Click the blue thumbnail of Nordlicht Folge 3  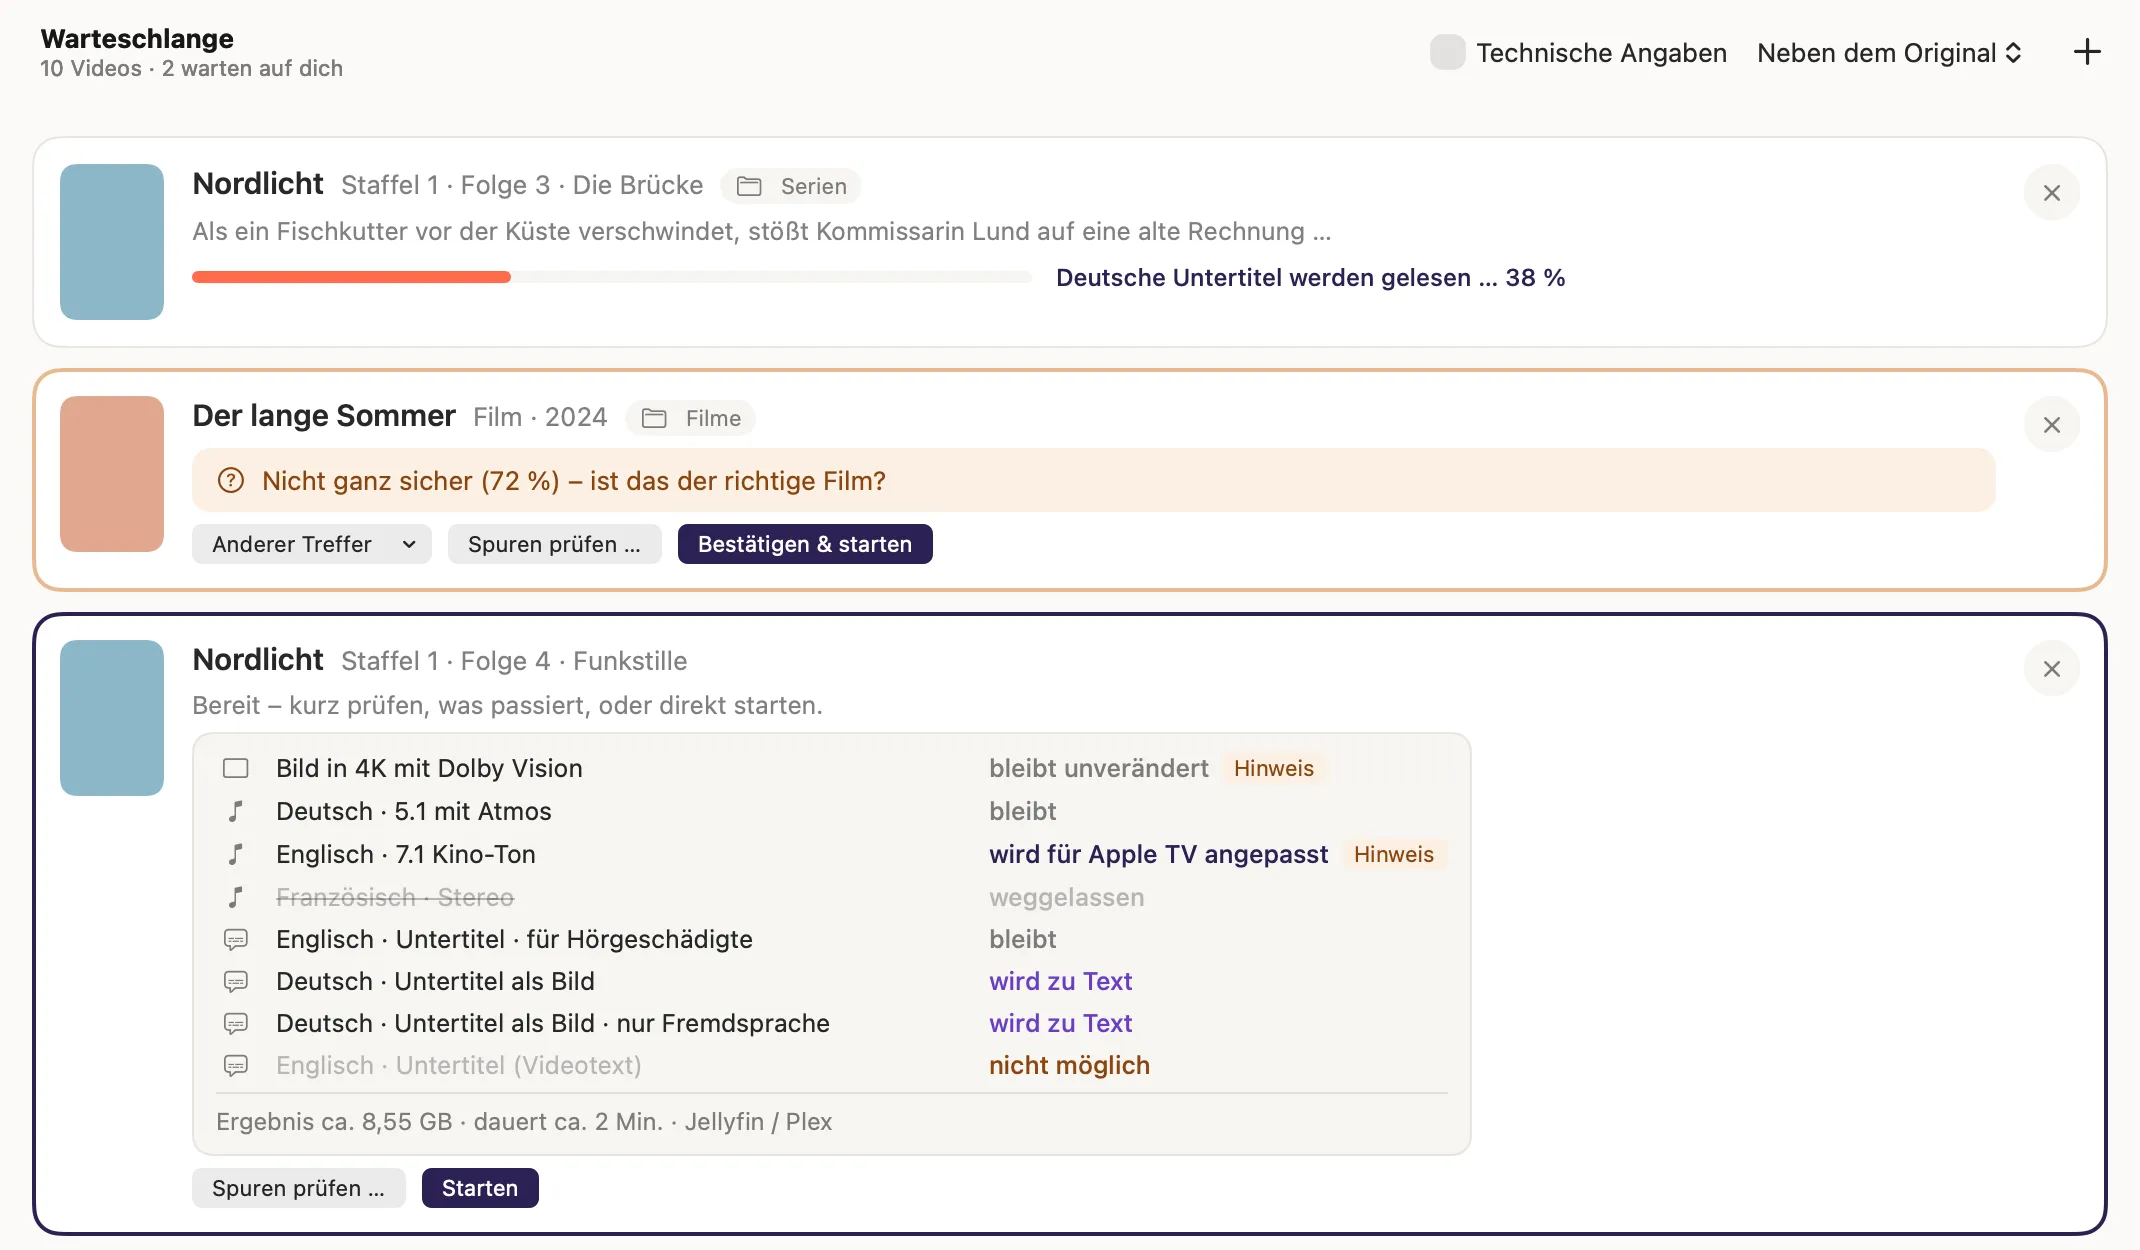point(112,242)
